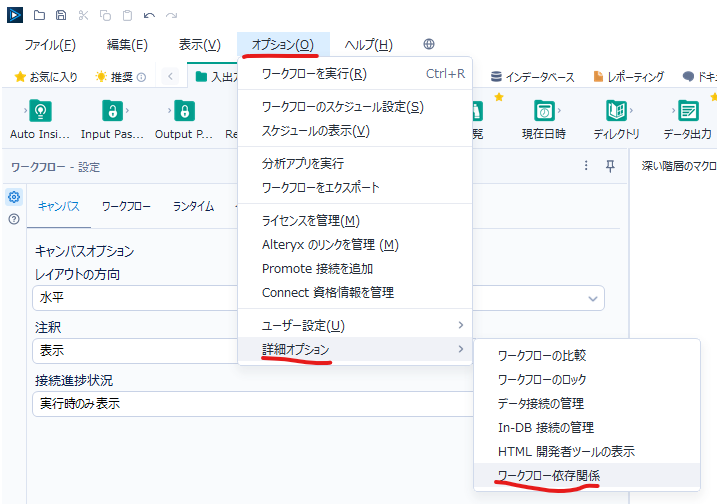Choose ワークフローのスケジュール設定(S)

[x=355, y=107]
